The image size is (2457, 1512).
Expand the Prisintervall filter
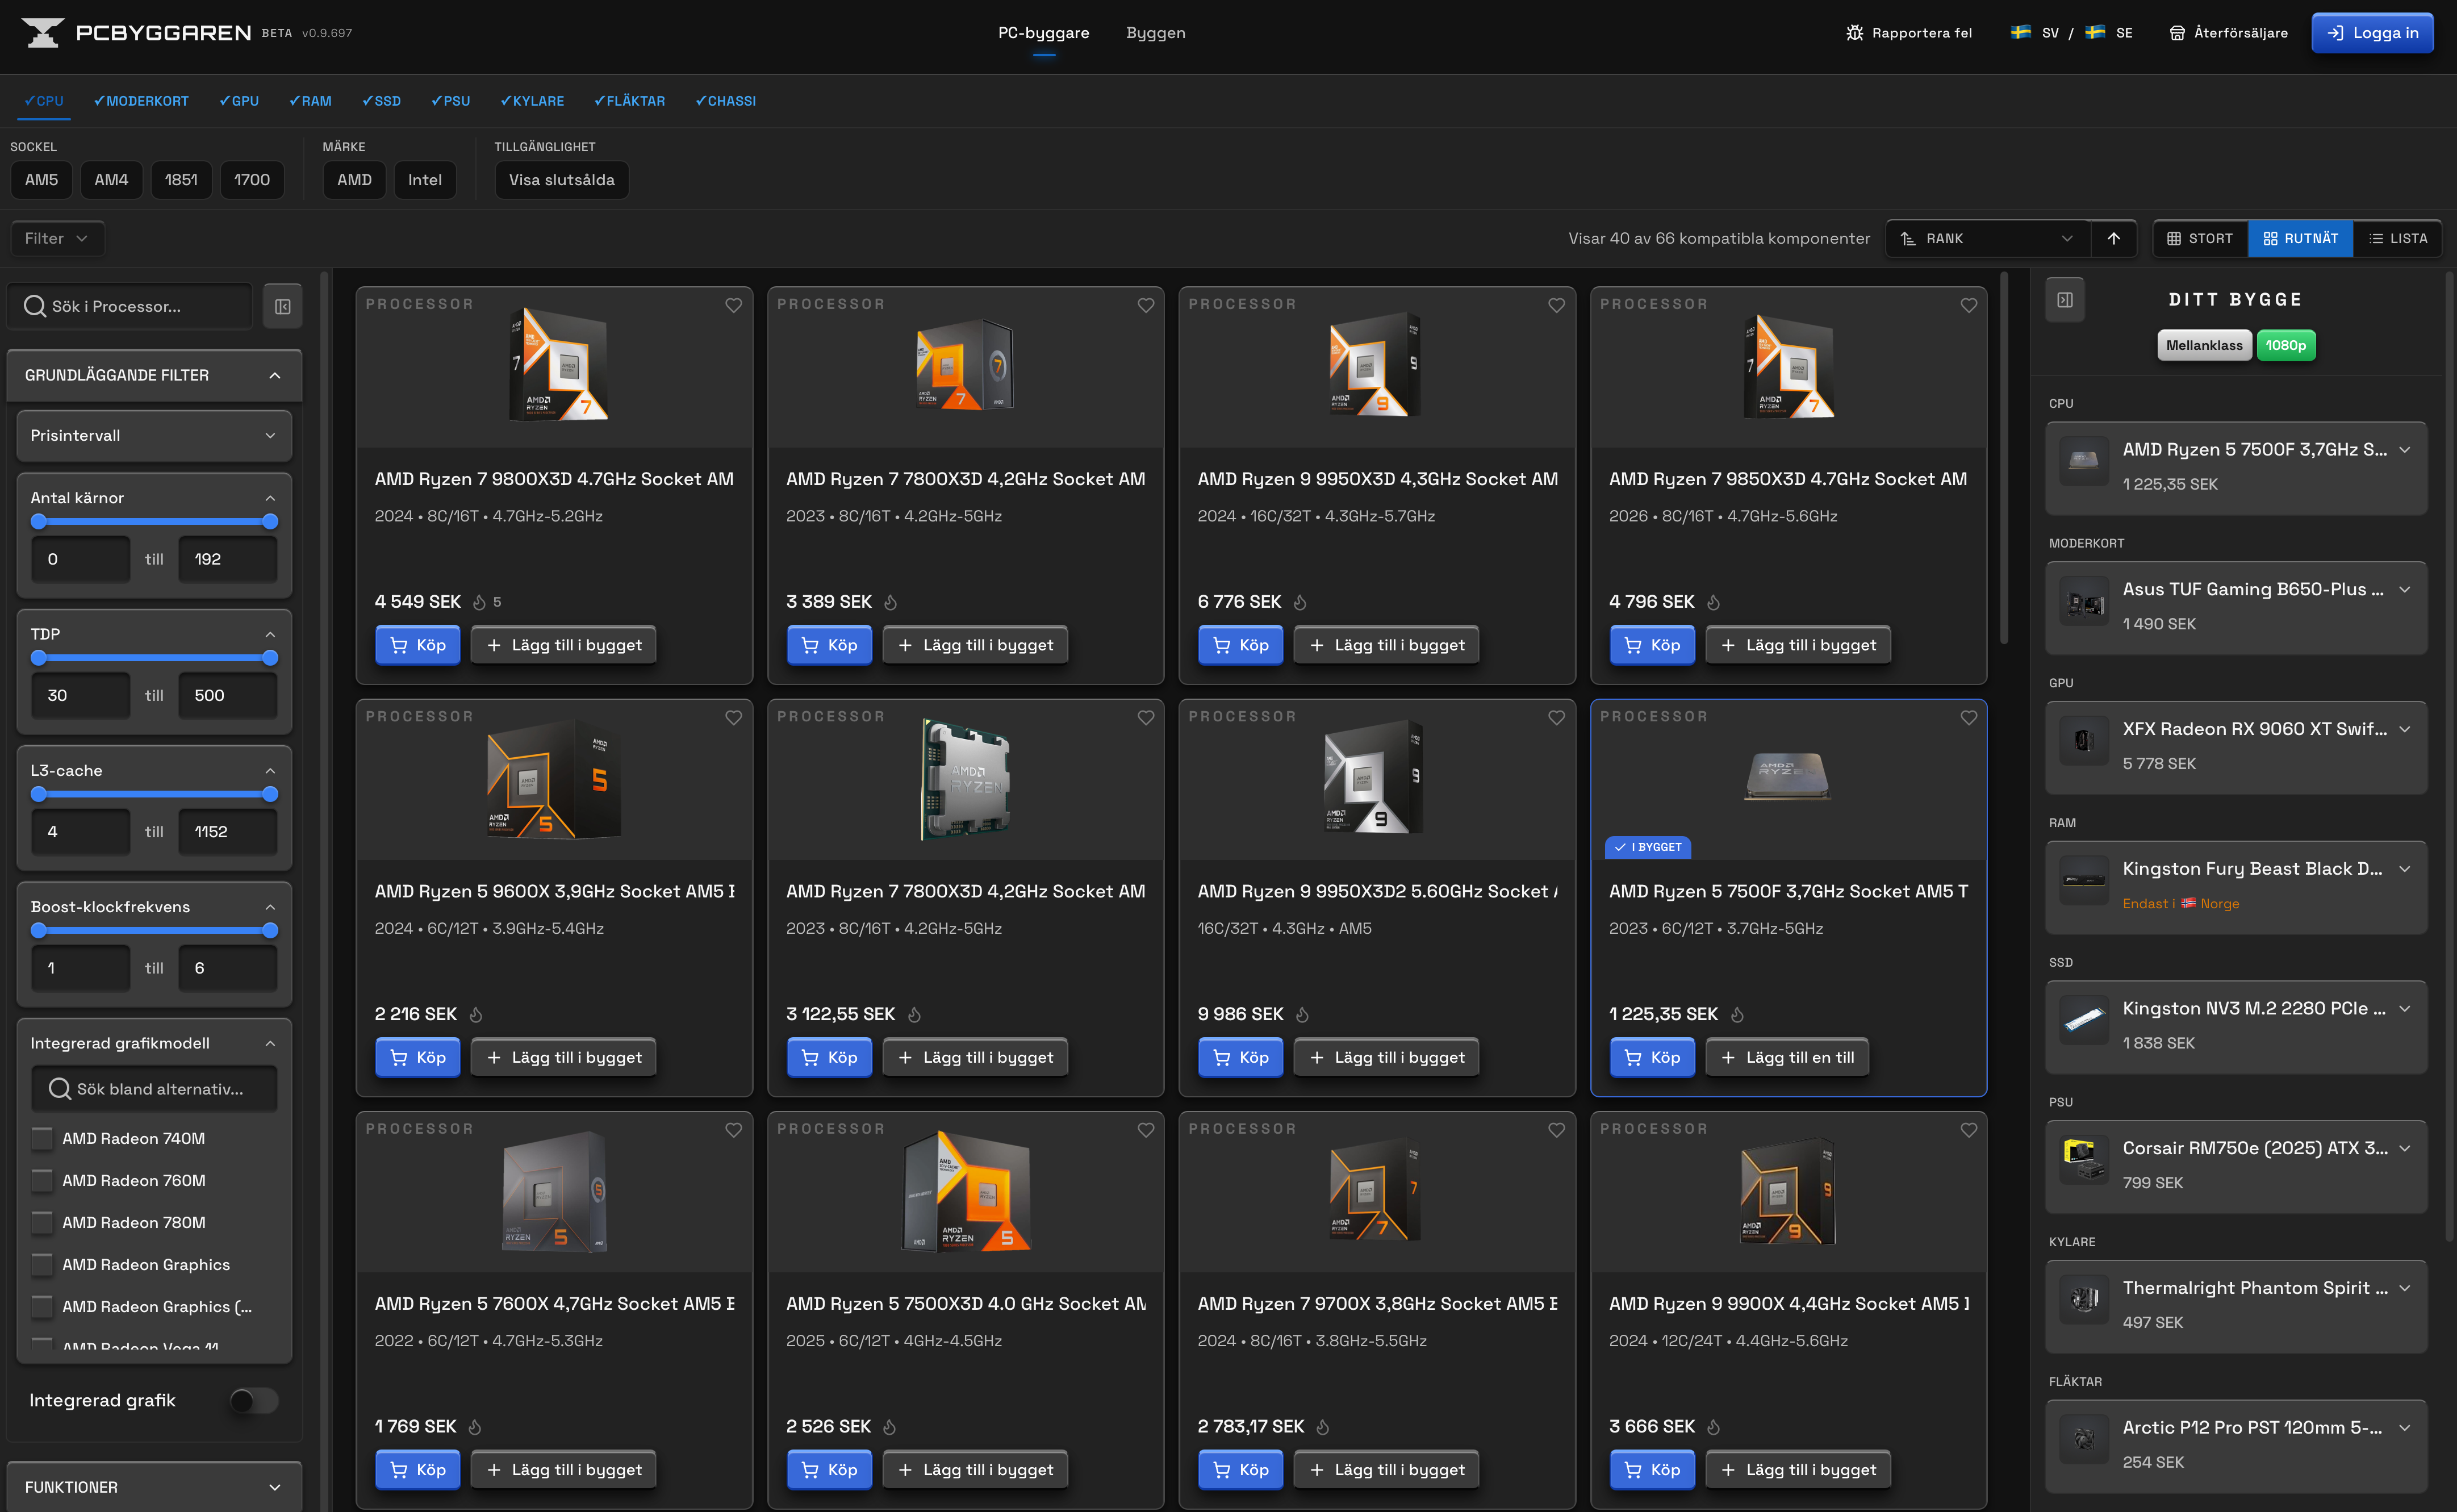[x=154, y=436]
